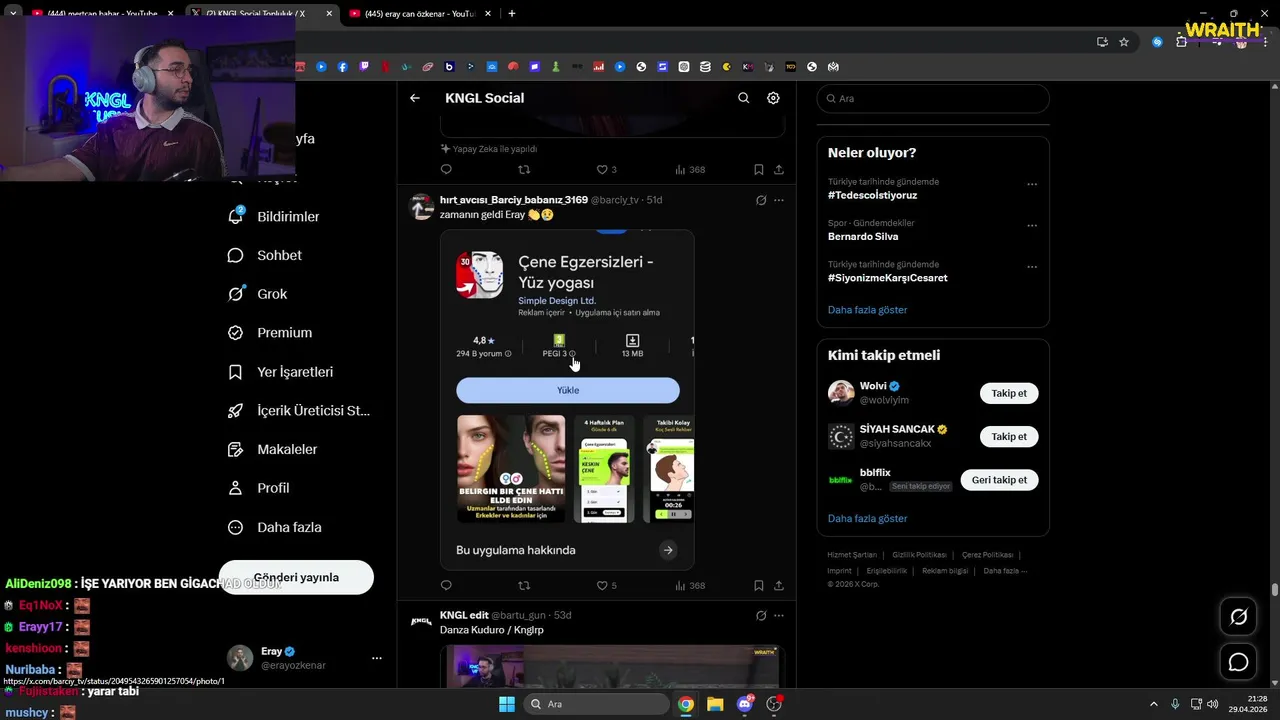This screenshot has height=720, width=1280.
Task: Open the Sohbet chat icon in sidebar
Action: pyautogui.click(x=236, y=255)
